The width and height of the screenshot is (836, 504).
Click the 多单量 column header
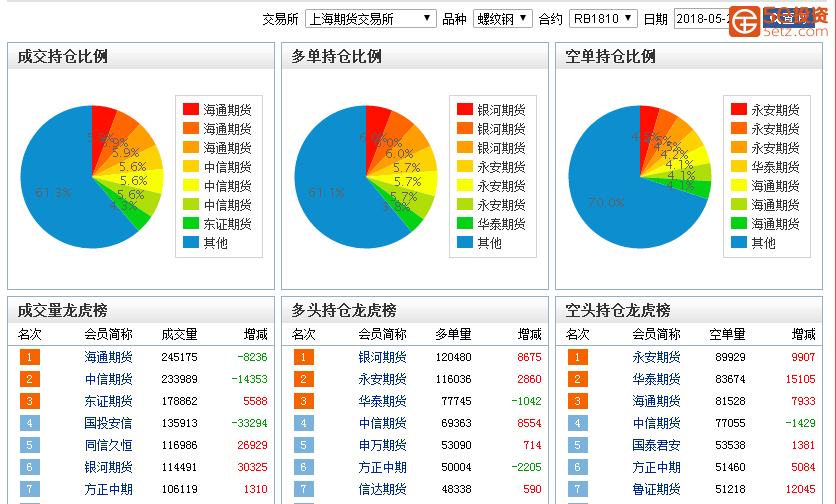click(x=453, y=334)
